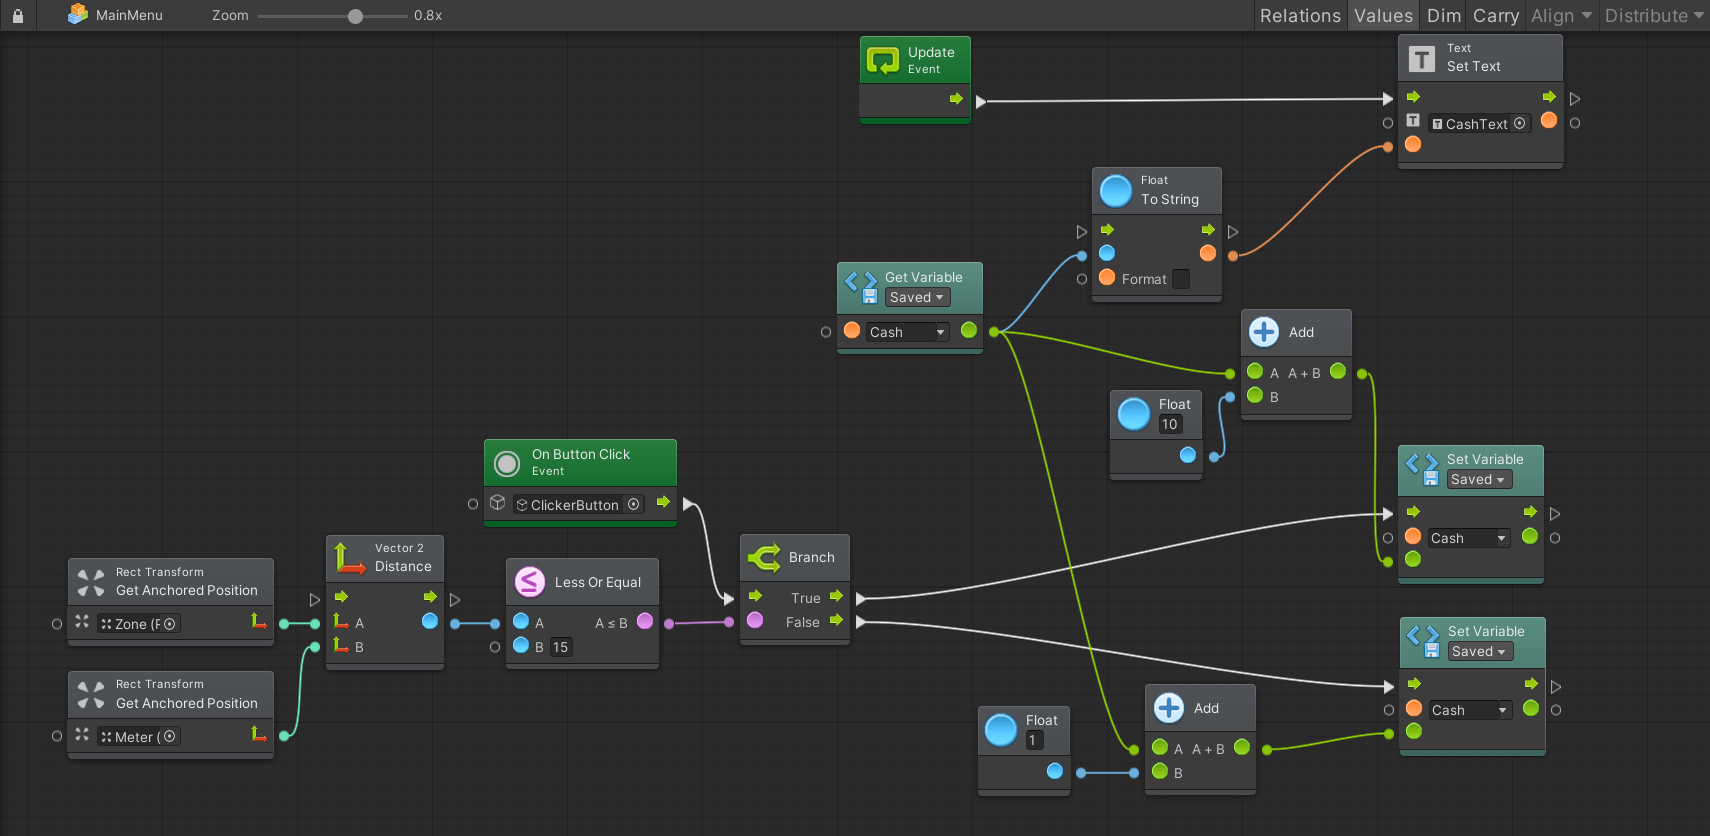Click the lower Set Variable node icon
This screenshot has height=836, width=1710.
click(x=1423, y=641)
